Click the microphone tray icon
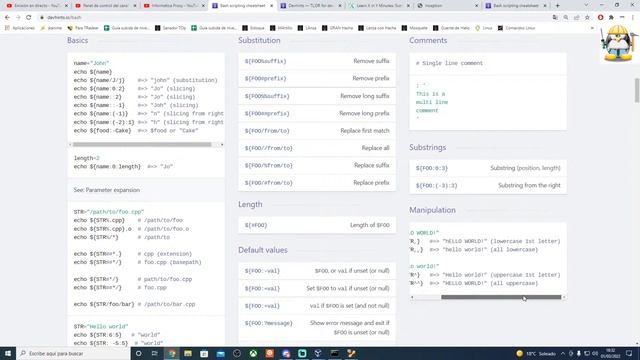640x360 pixels. pos(579,353)
